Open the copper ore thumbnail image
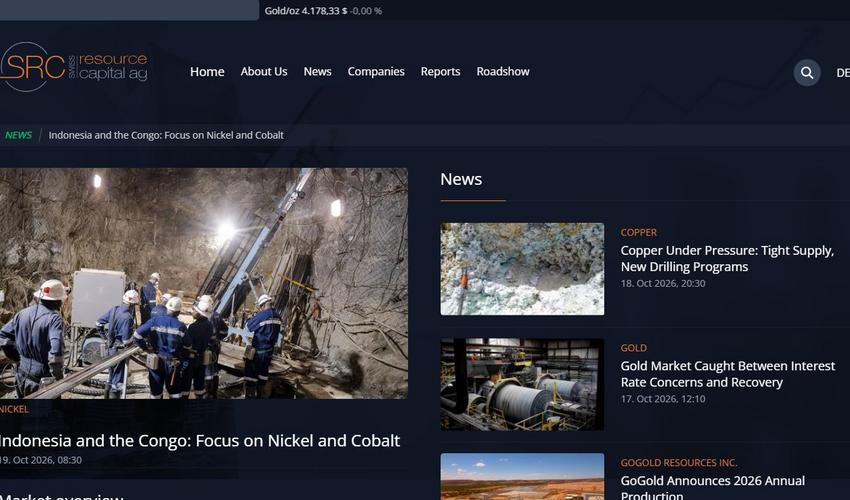The height and width of the screenshot is (500, 850). [522, 269]
